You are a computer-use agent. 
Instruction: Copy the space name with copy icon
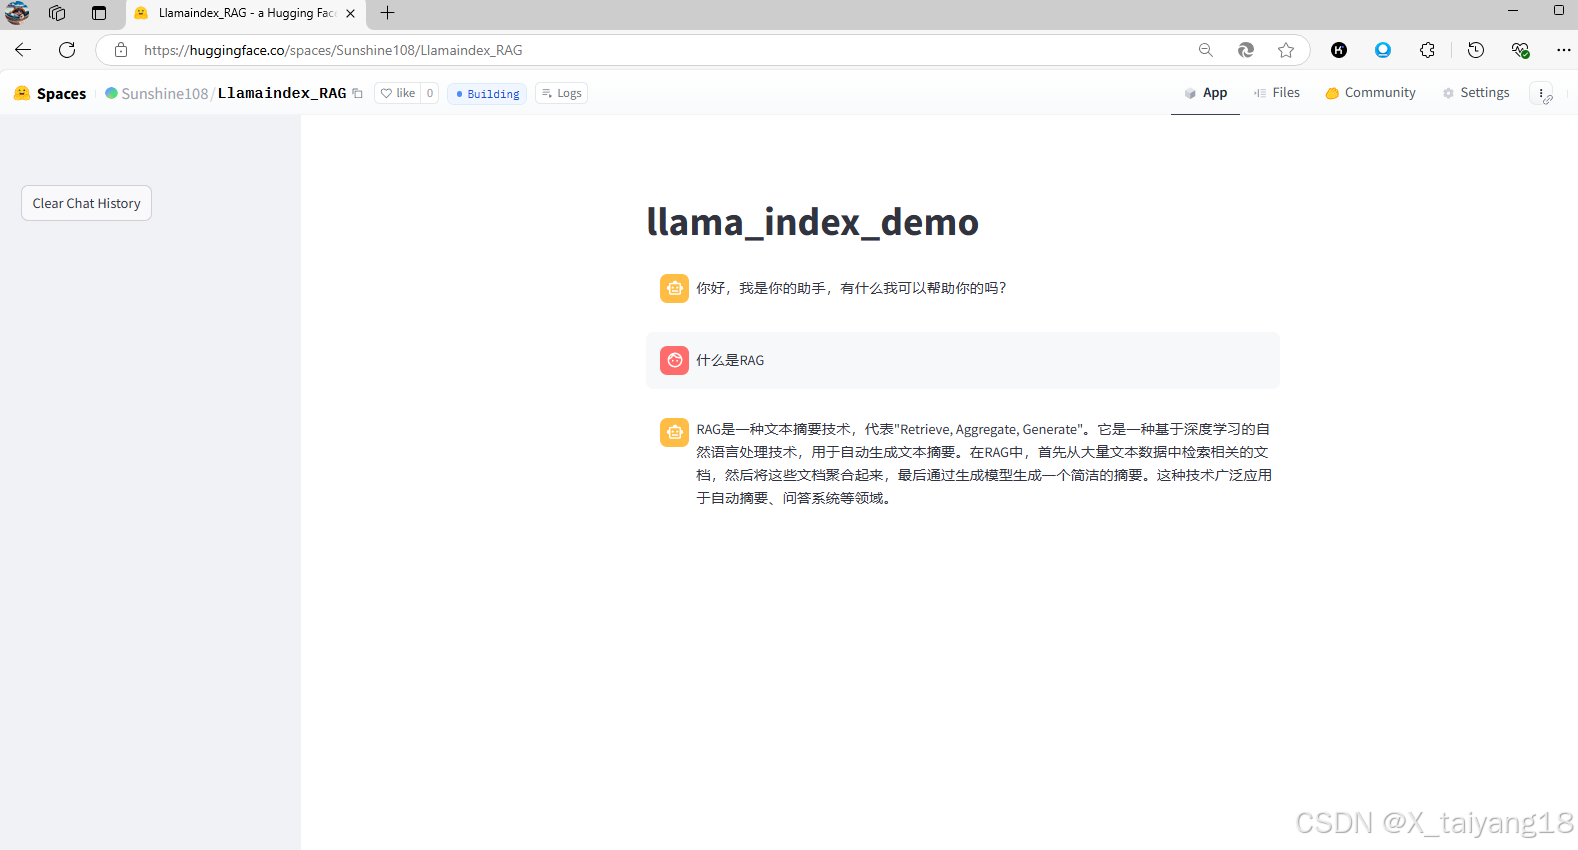357,93
